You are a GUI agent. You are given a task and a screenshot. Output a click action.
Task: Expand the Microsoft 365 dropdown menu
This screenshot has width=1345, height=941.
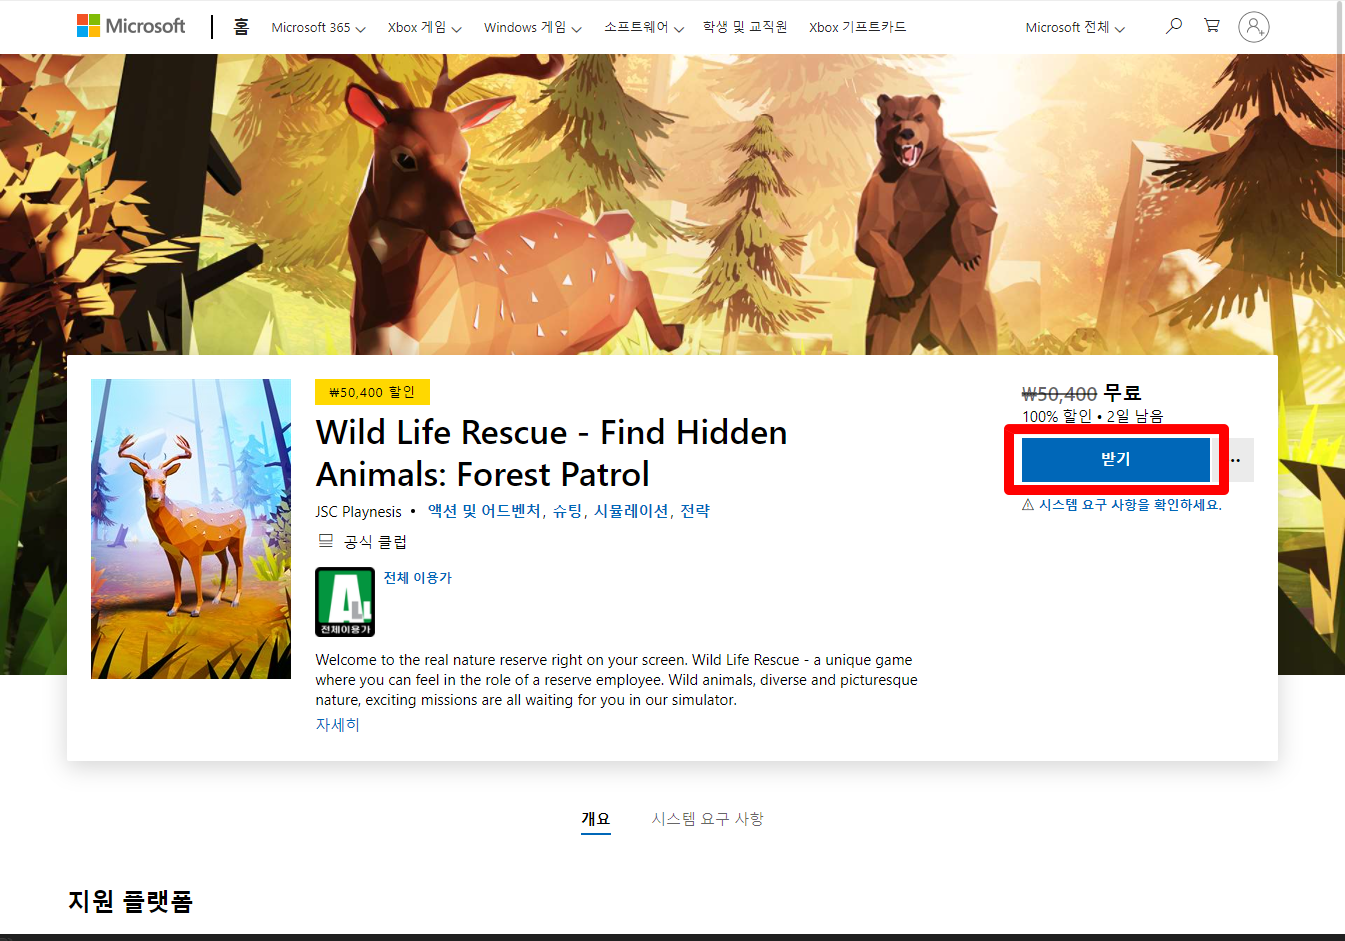coord(319,28)
